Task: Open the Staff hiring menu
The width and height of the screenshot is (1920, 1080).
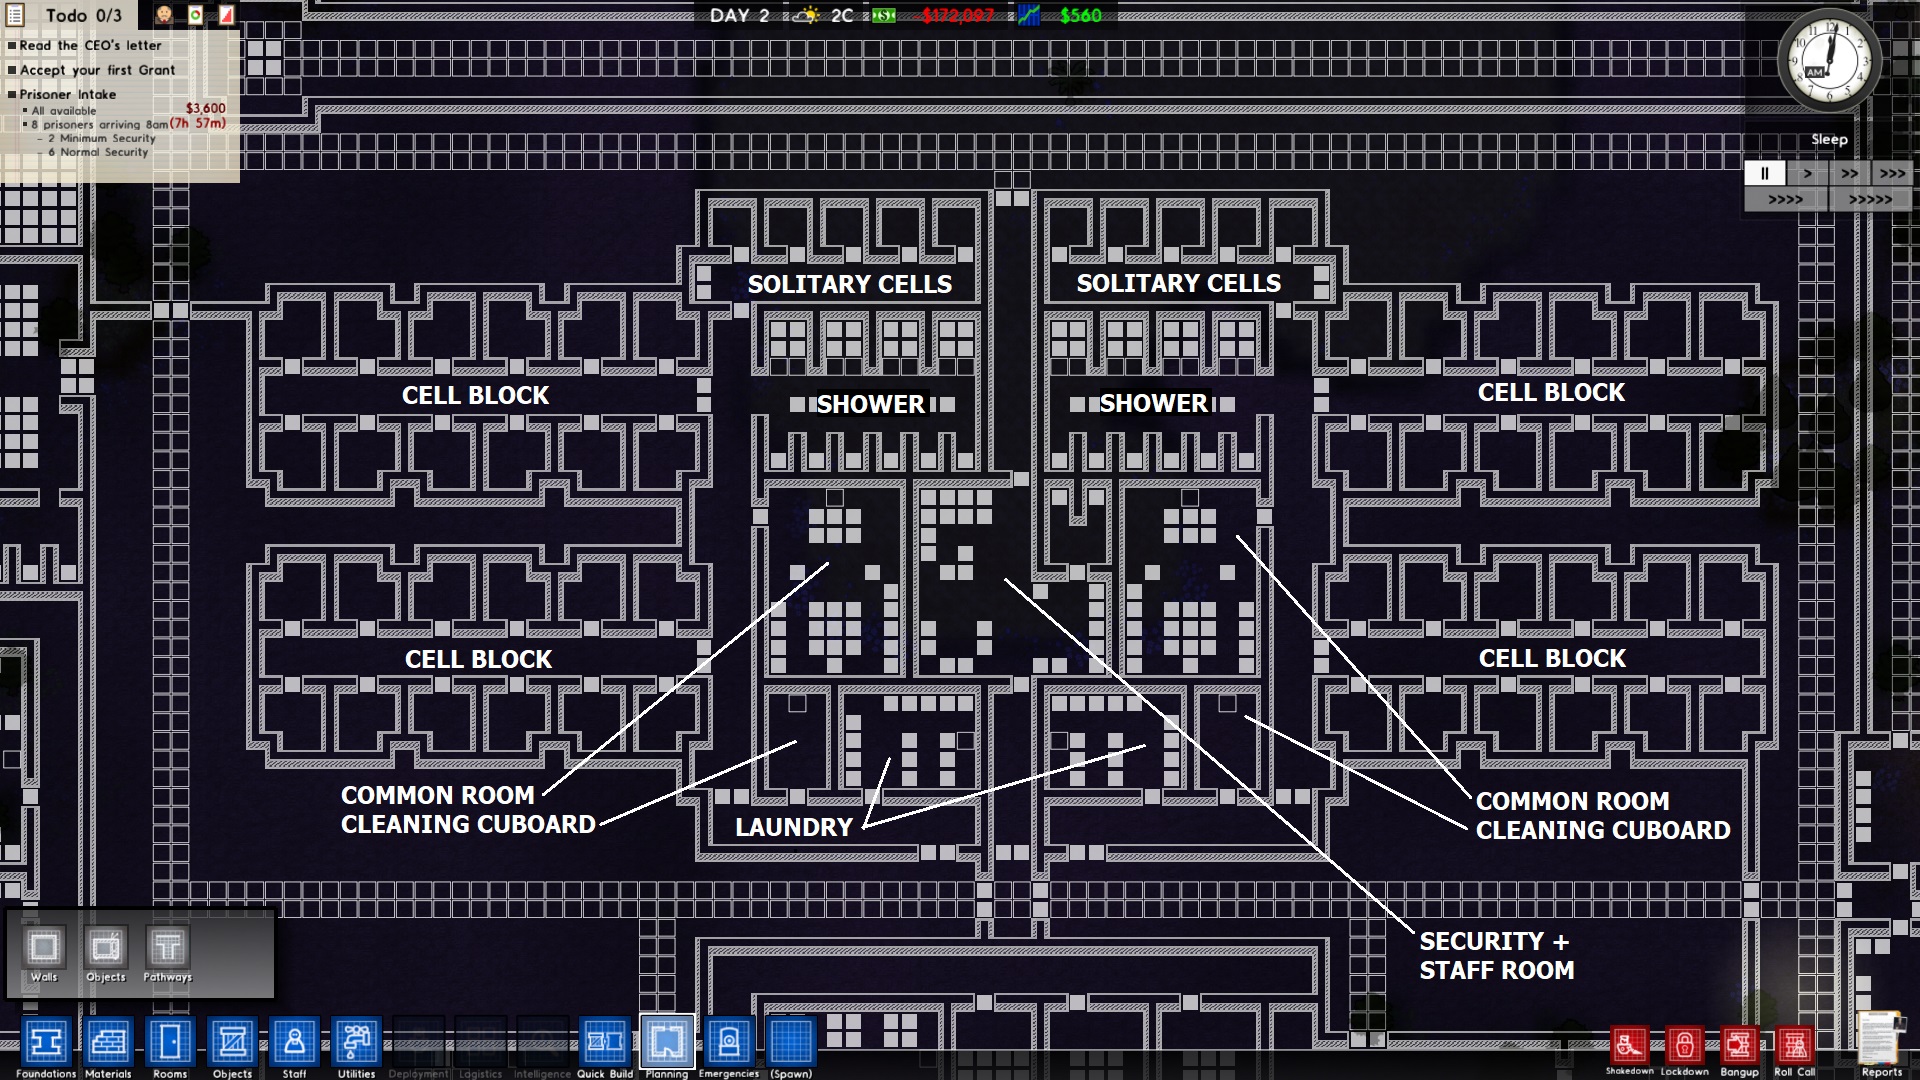Action: click(294, 1042)
